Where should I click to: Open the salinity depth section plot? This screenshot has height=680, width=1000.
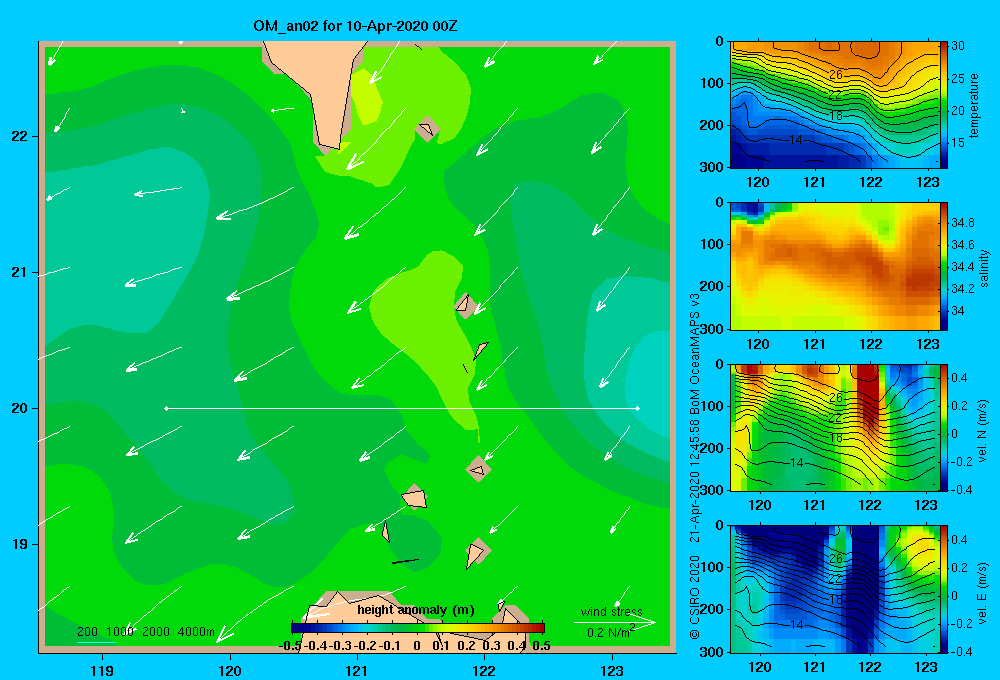pyautogui.click(x=835, y=267)
